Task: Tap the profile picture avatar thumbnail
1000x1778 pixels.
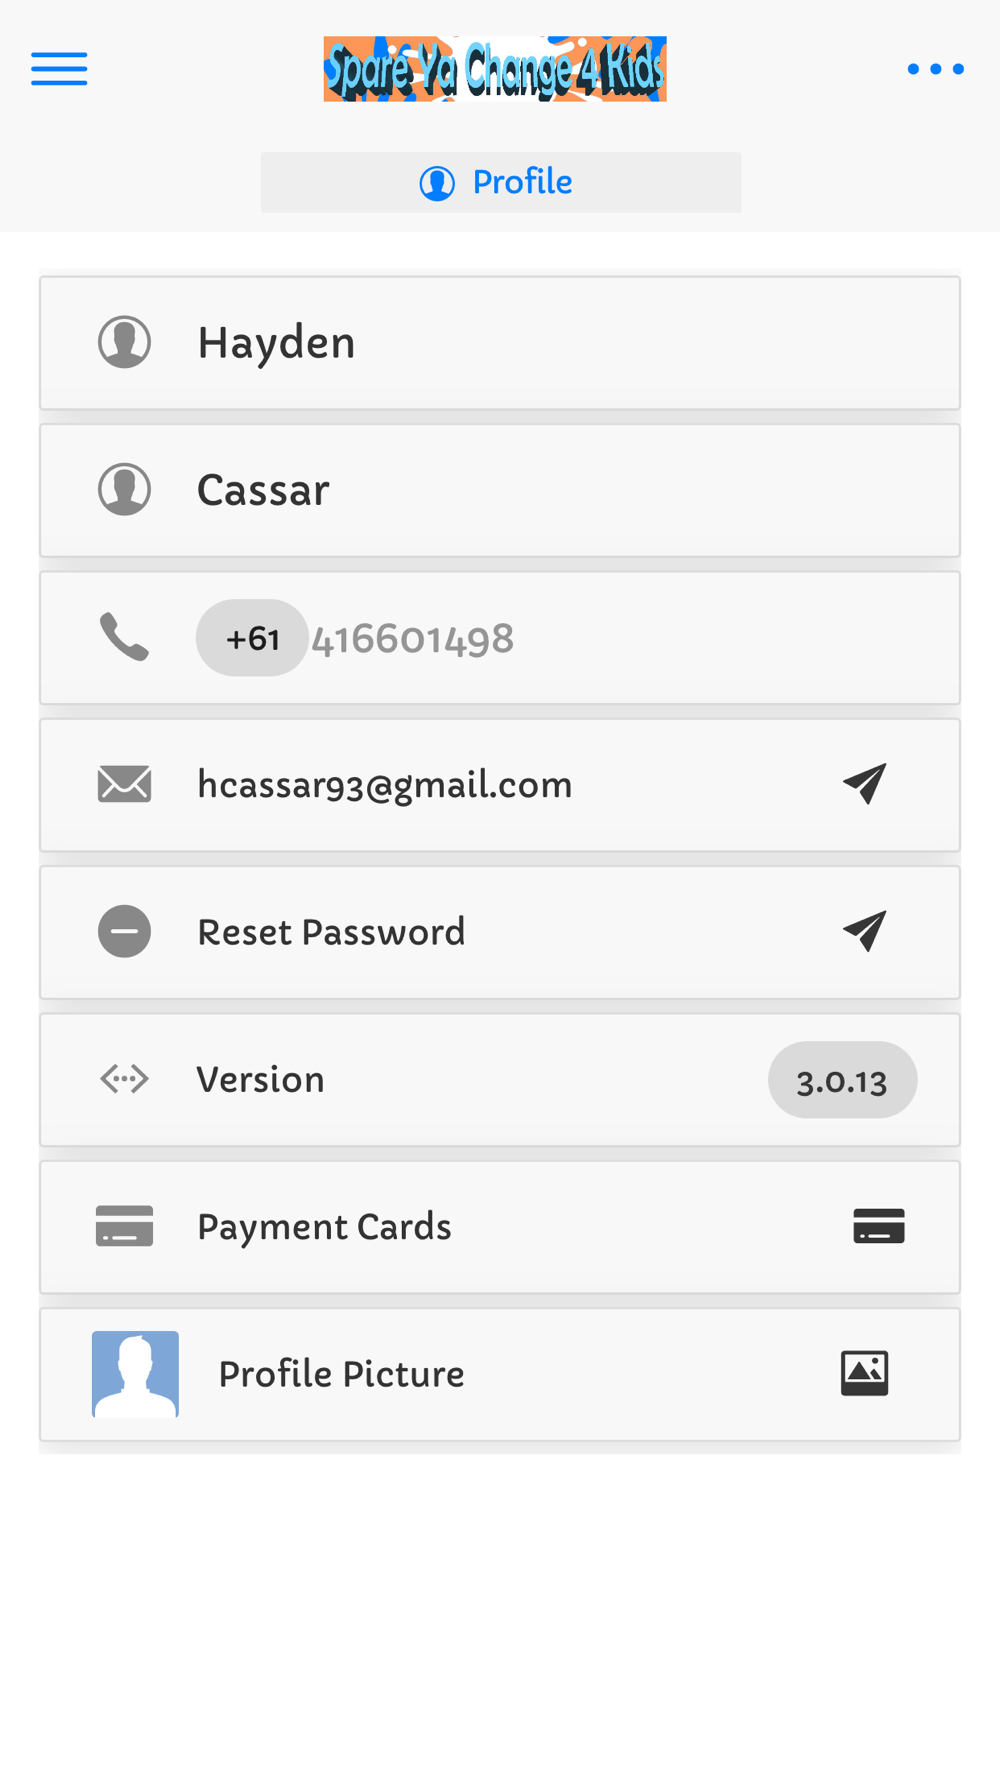Action: pyautogui.click(x=135, y=1374)
